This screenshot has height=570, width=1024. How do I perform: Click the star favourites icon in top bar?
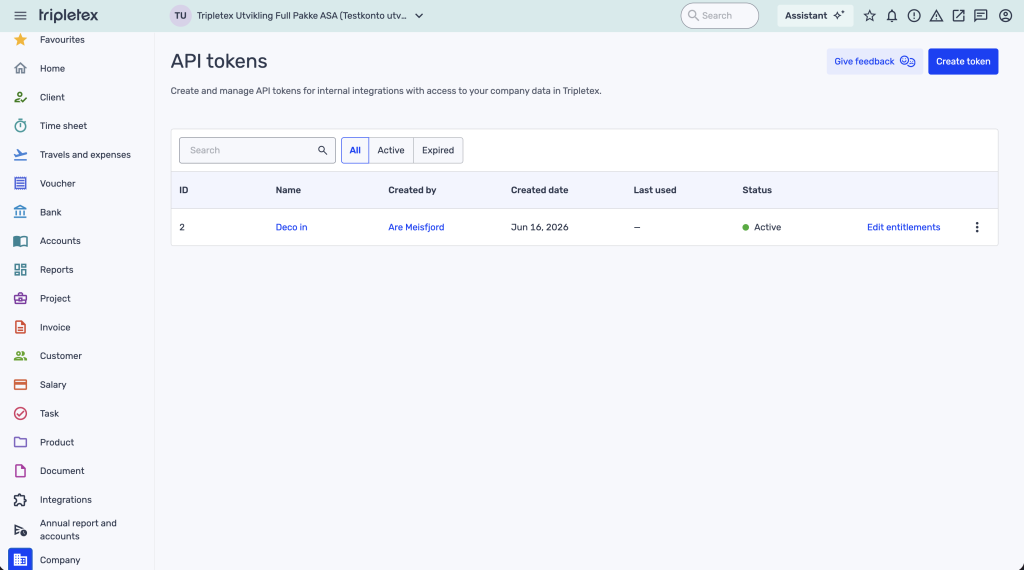[x=869, y=16]
